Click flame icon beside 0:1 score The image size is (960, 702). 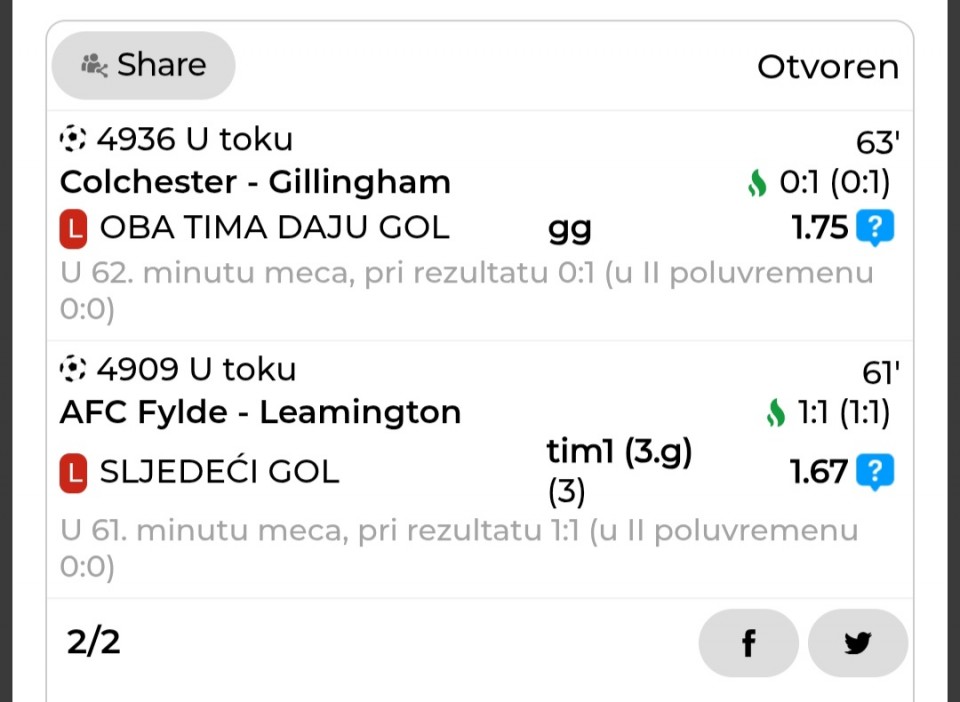click(x=757, y=183)
